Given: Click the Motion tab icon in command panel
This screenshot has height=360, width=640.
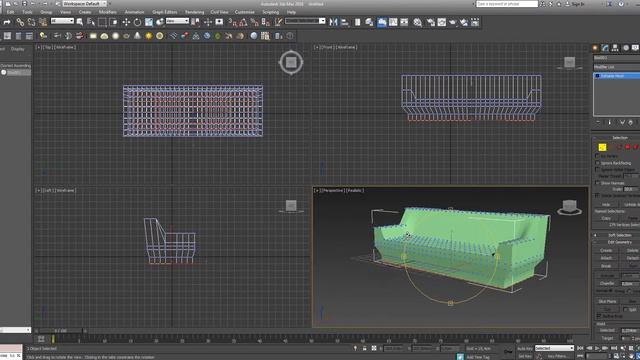Looking at the screenshot, I should (x=625, y=48).
